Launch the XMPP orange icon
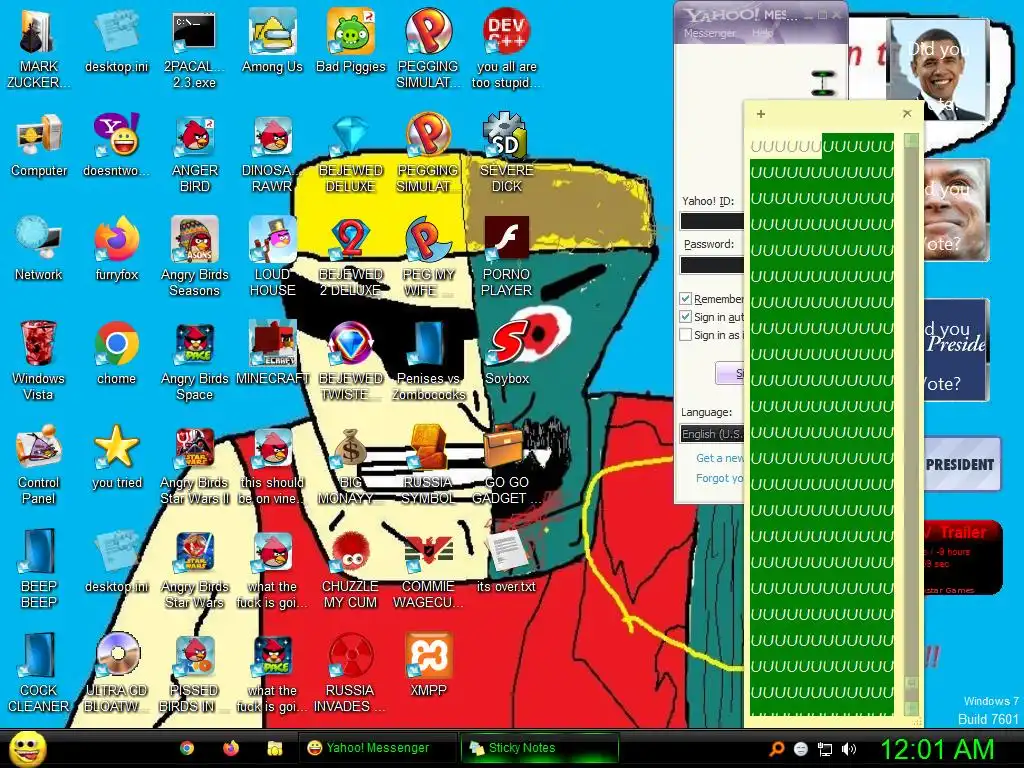Image resolution: width=1024 pixels, height=768 pixels. tap(428, 665)
